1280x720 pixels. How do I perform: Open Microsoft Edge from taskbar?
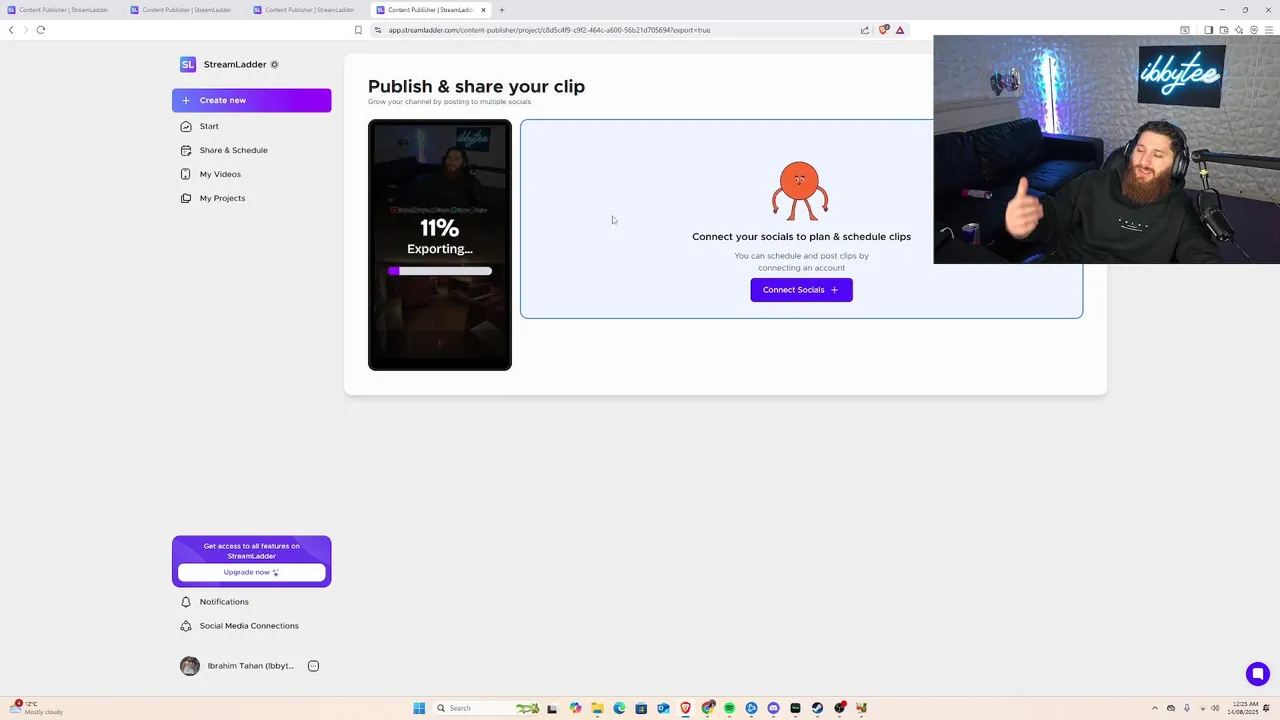[x=619, y=708]
